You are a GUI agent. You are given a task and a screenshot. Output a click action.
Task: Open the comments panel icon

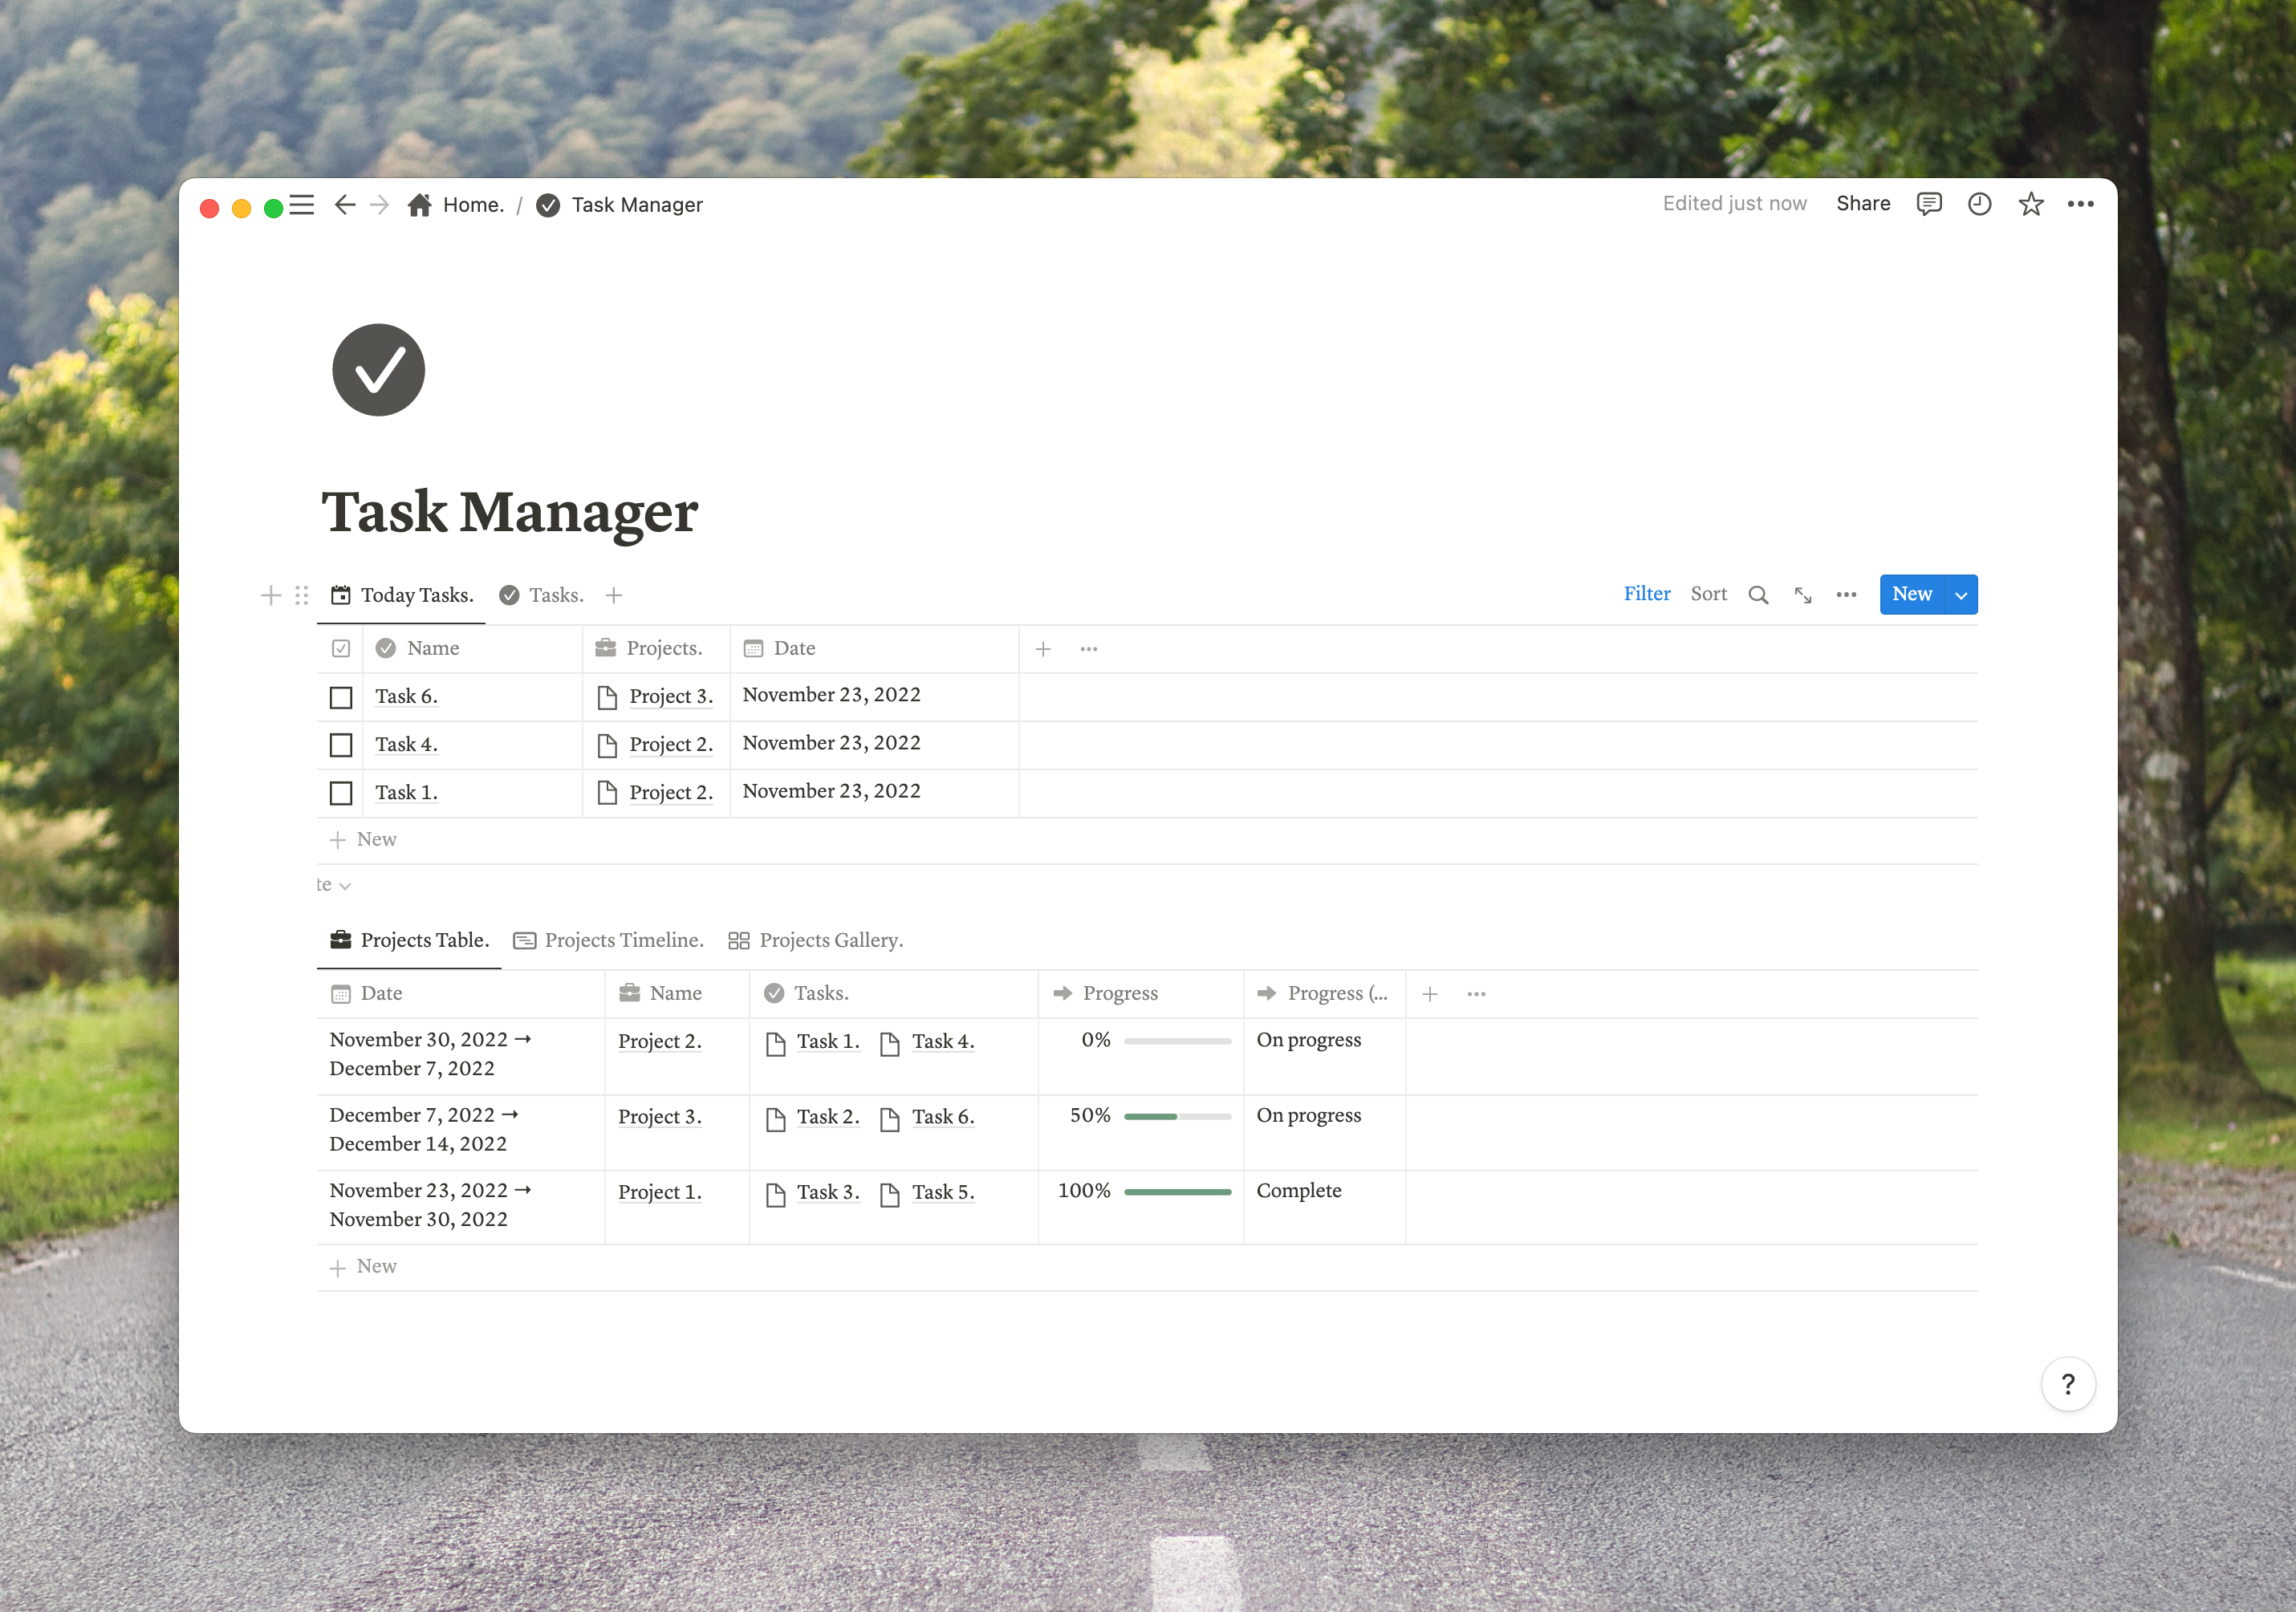[x=1928, y=204]
